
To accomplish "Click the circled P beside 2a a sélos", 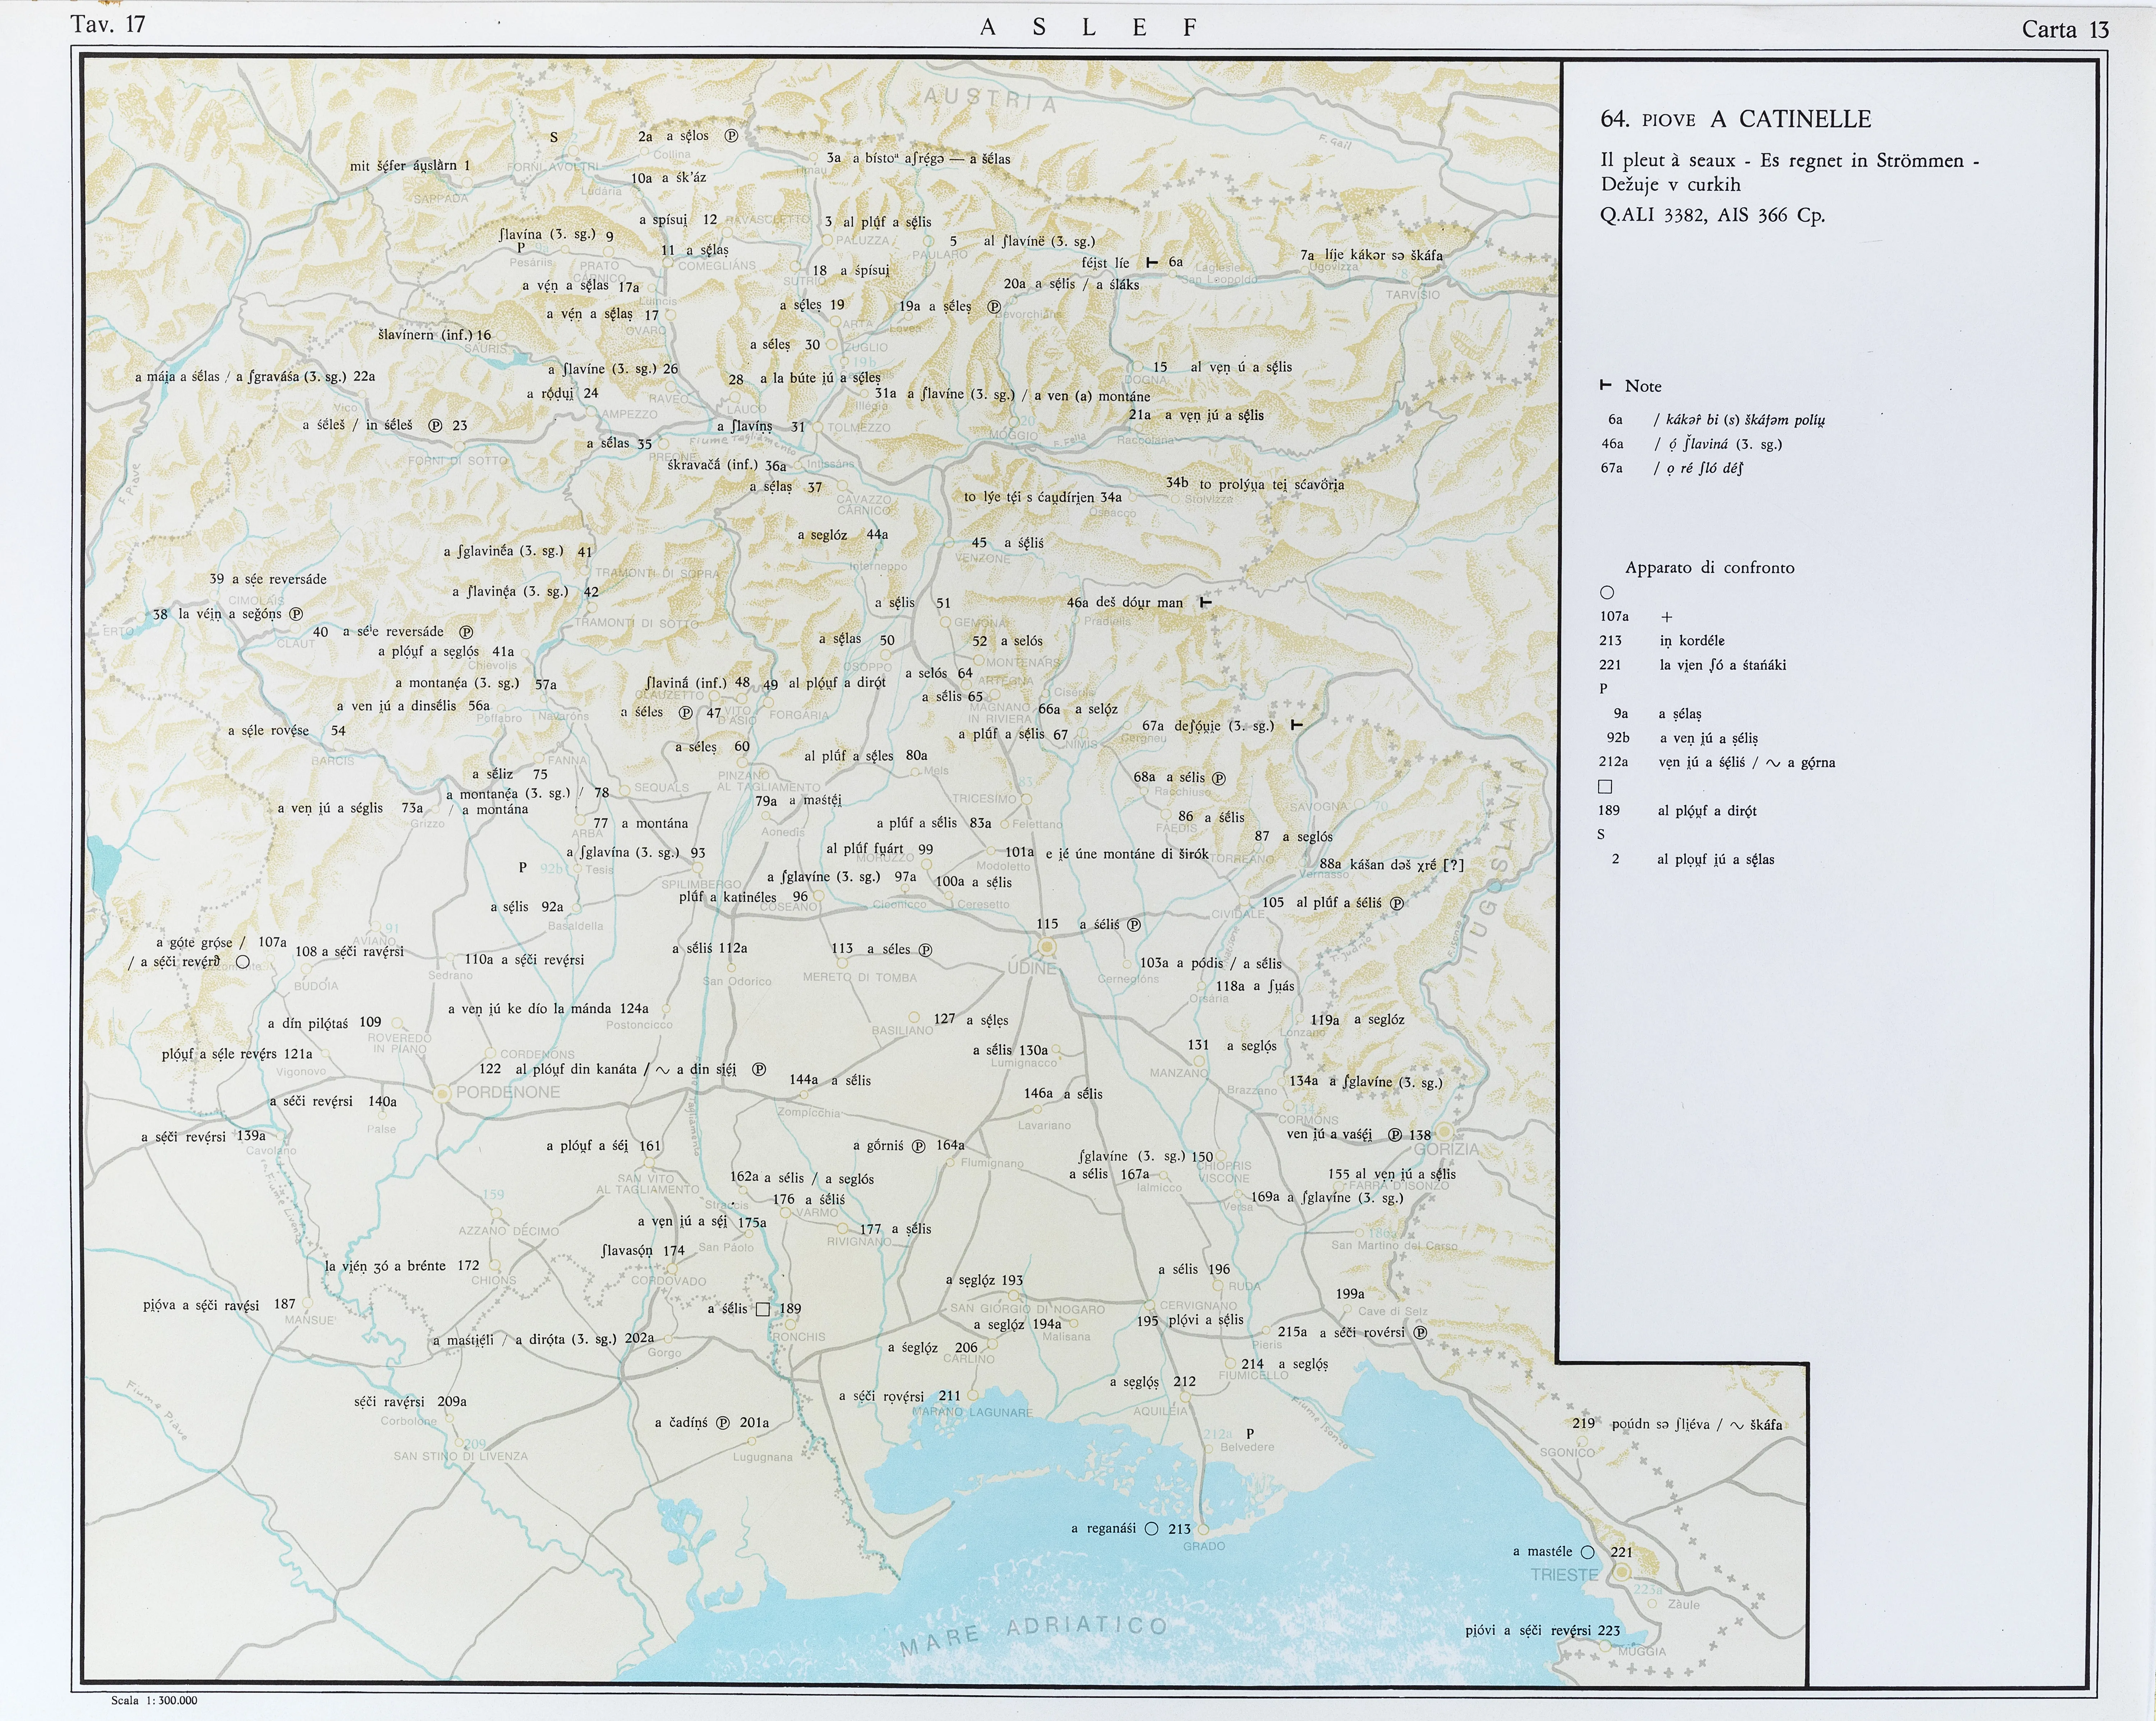I will (731, 136).
